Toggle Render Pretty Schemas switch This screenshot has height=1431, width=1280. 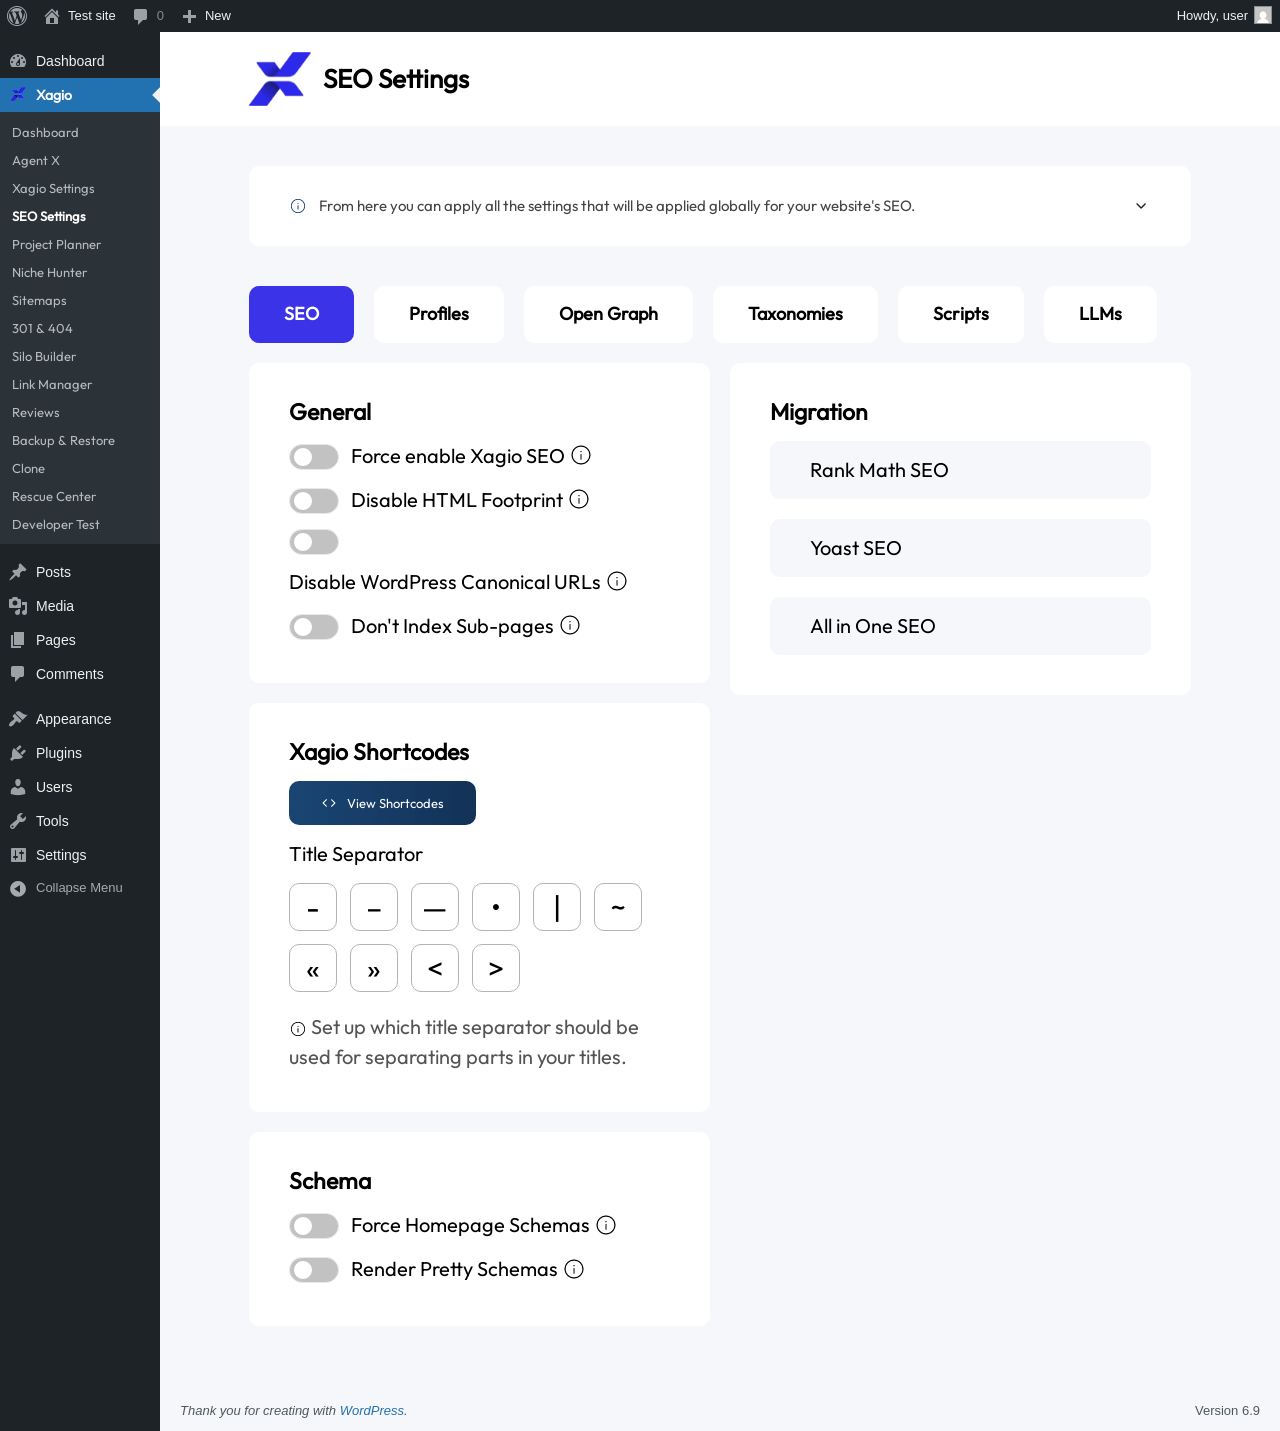[314, 1270]
